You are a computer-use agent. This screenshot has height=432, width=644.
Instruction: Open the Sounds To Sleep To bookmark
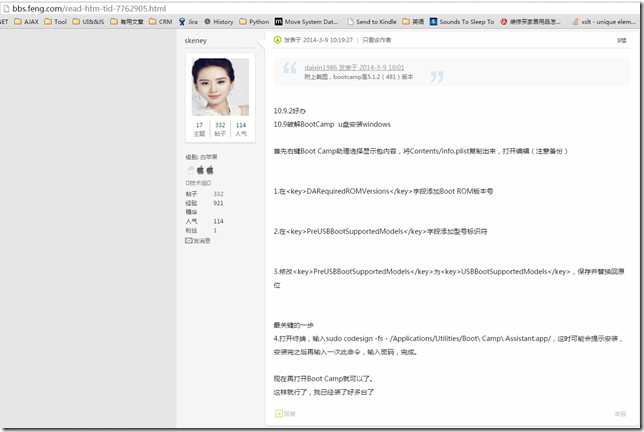coord(462,21)
